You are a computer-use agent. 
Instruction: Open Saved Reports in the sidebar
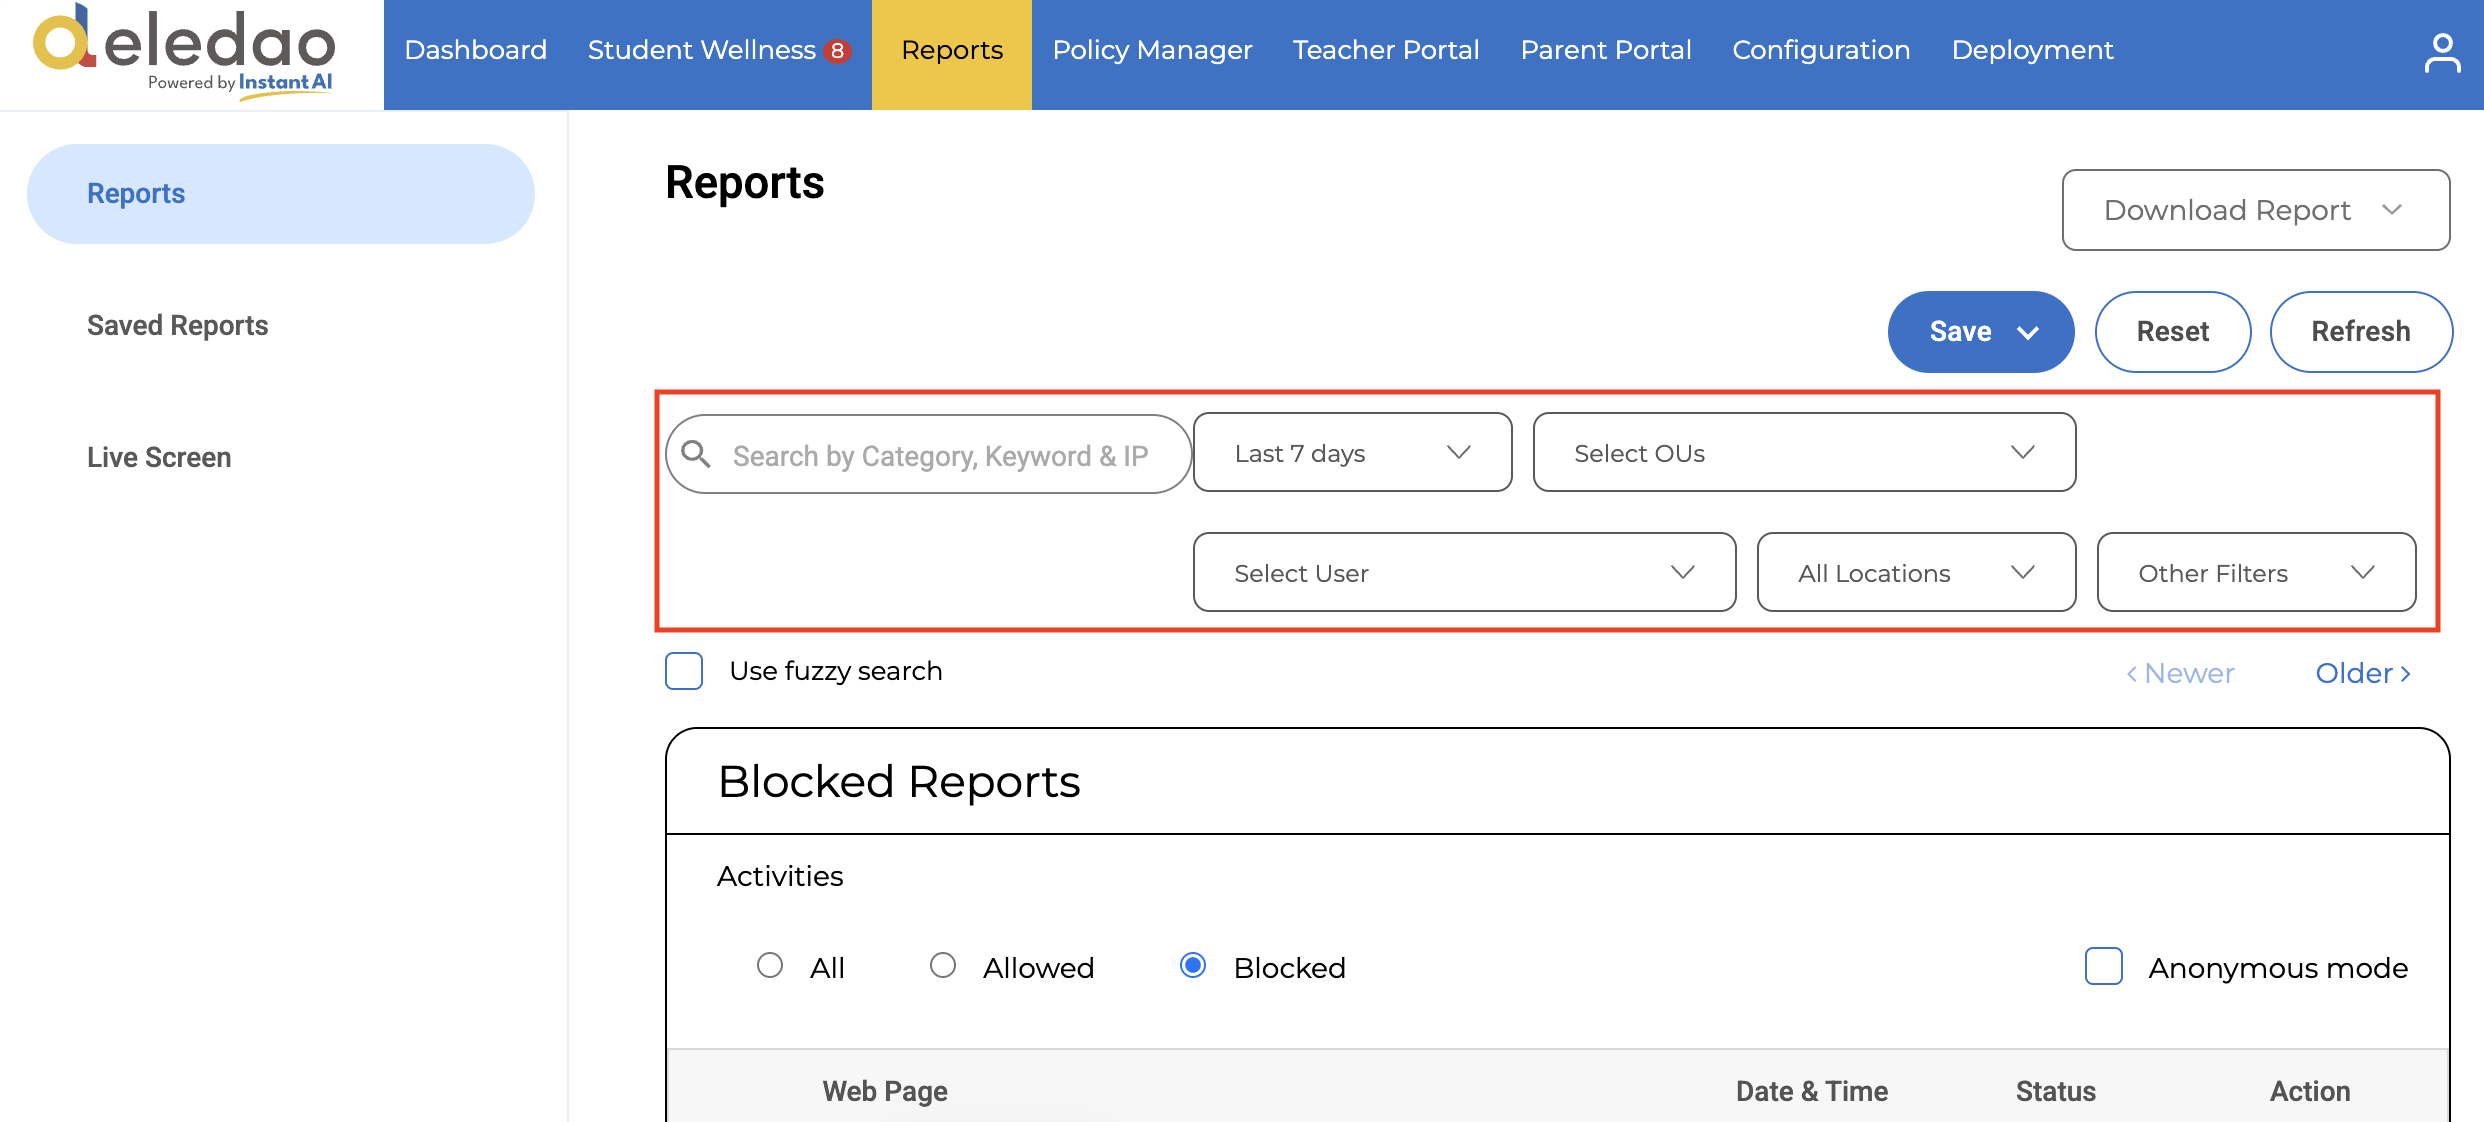click(178, 326)
